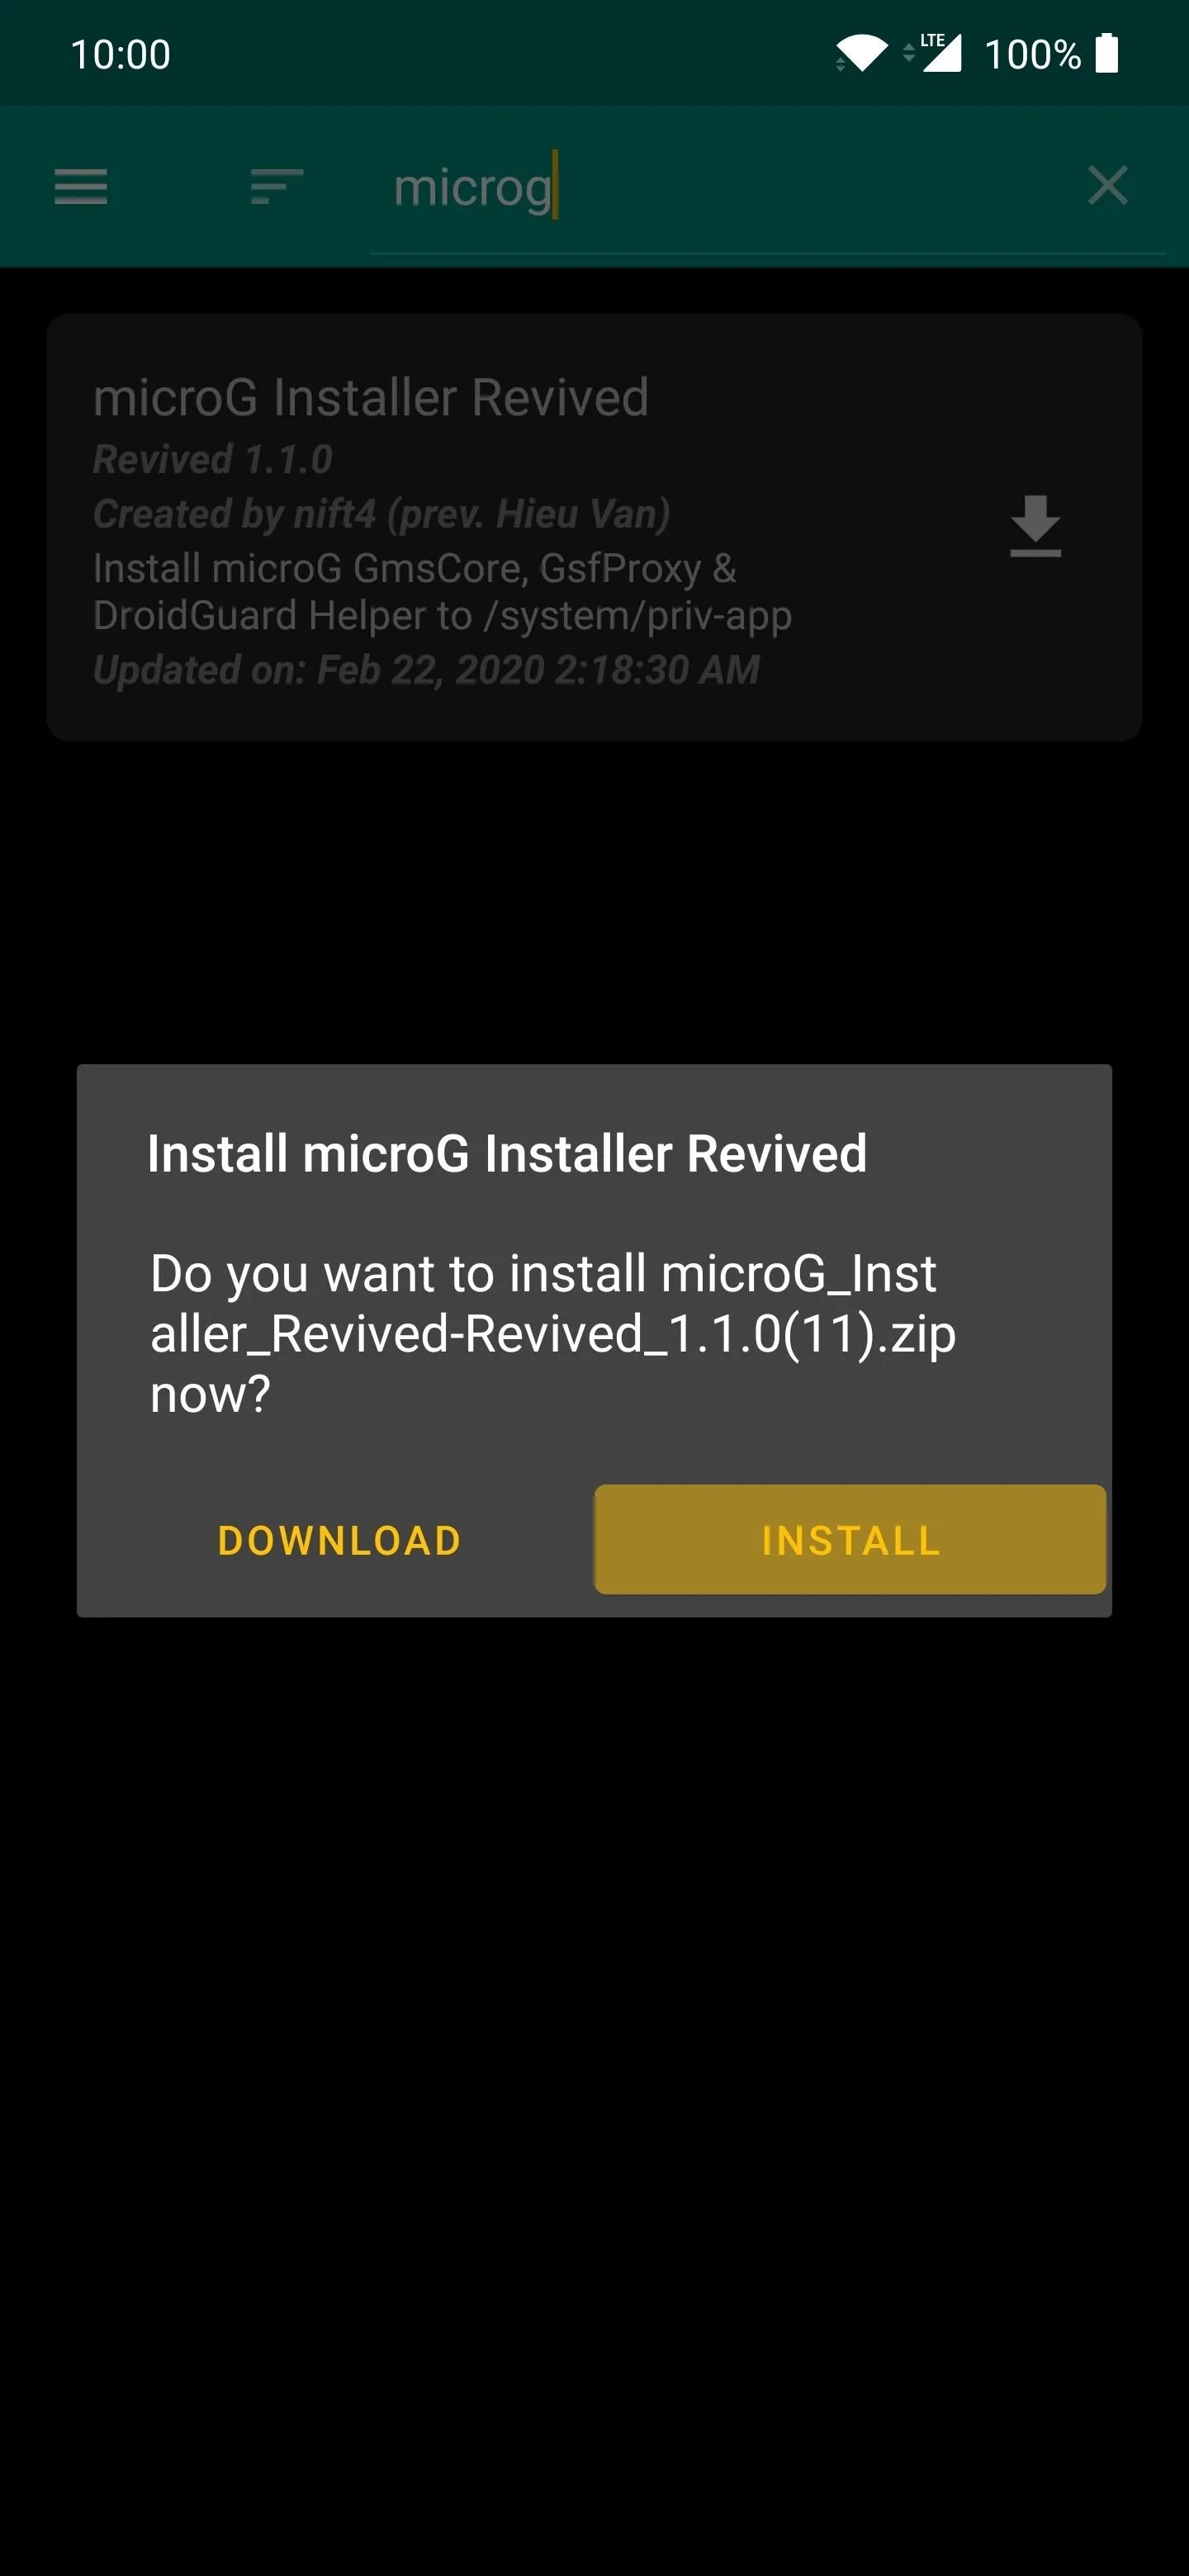The image size is (1189, 2576).
Task: Tap the LTE signal indicator
Action: (x=933, y=53)
